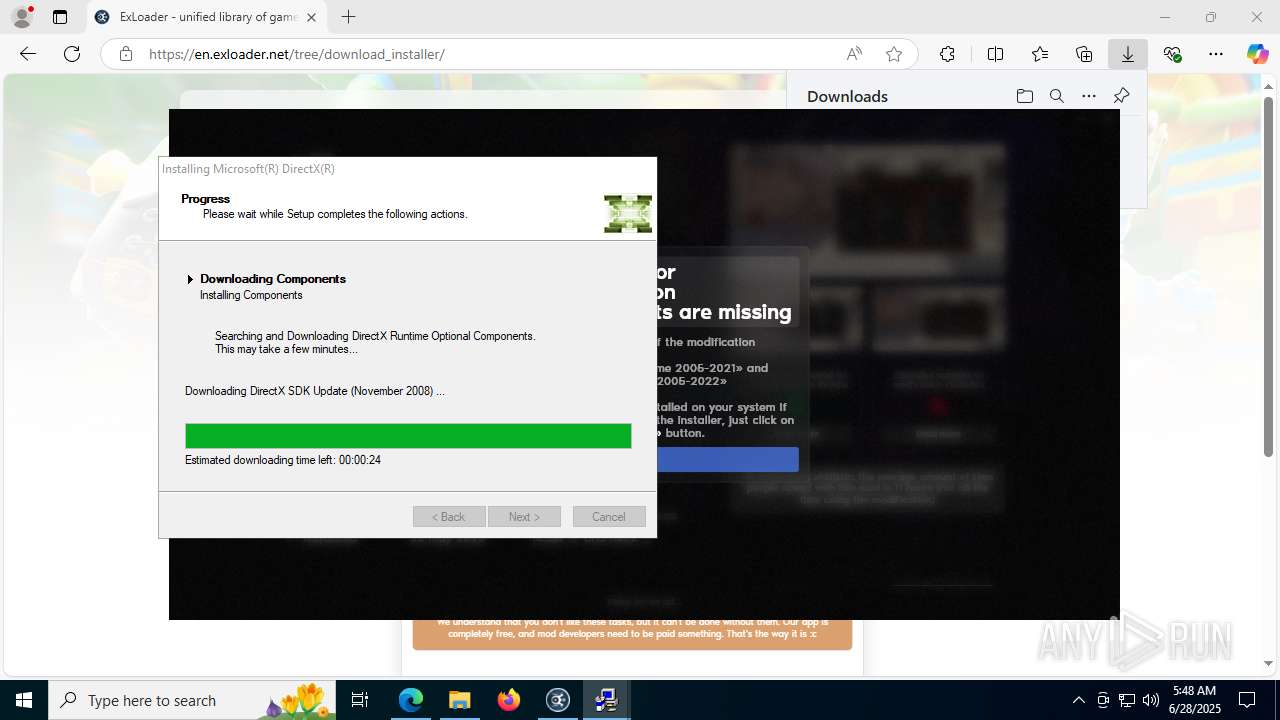
Task: Select the Installing Components step text
Action: [x=251, y=295]
